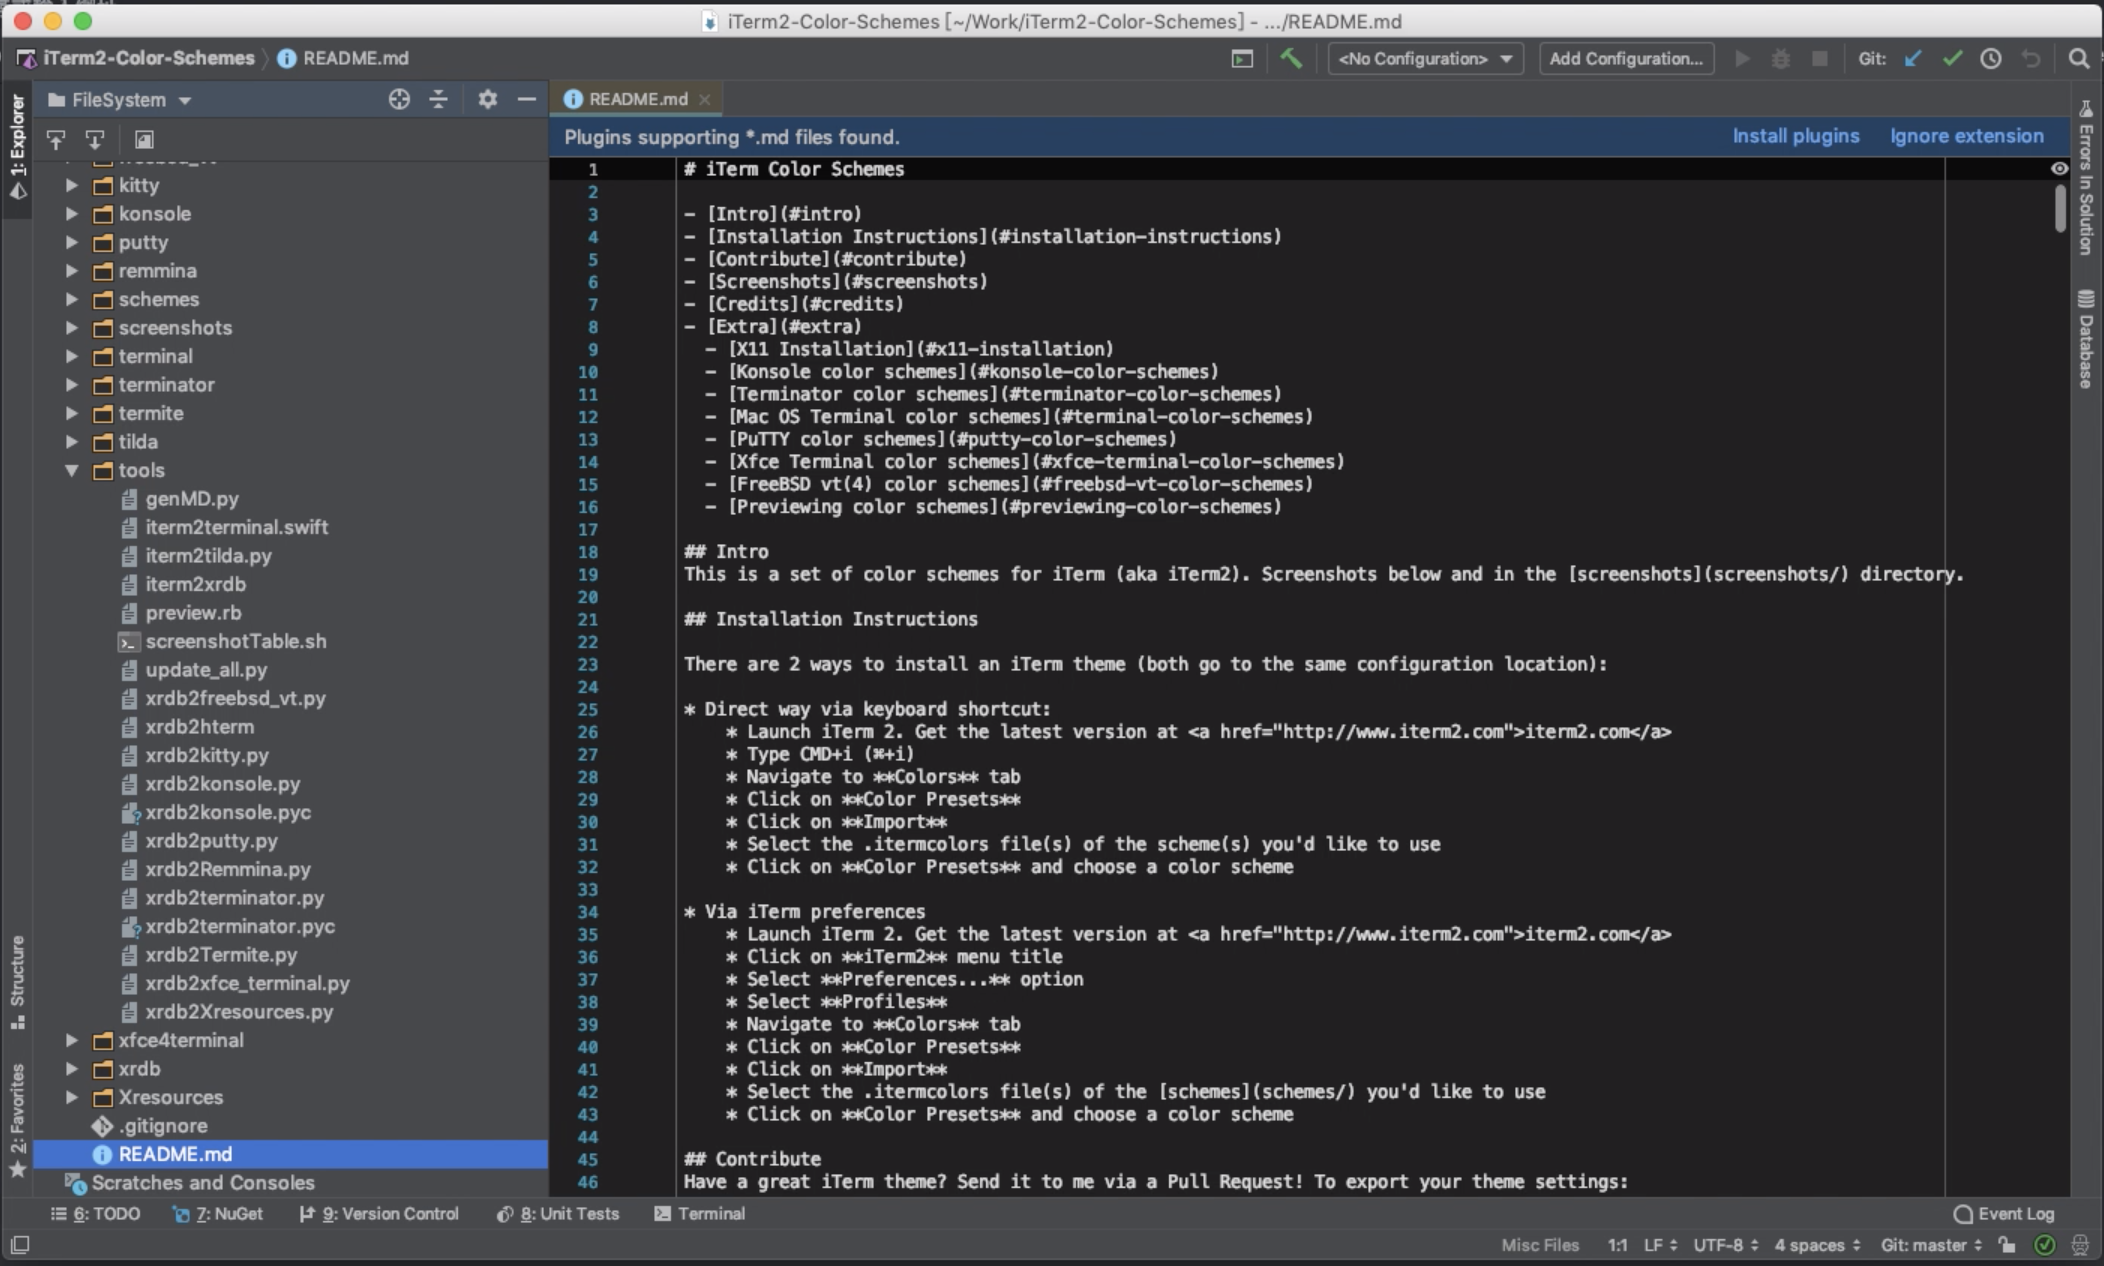Click the run target window icon
The image size is (2104, 1266).
[1242, 59]
